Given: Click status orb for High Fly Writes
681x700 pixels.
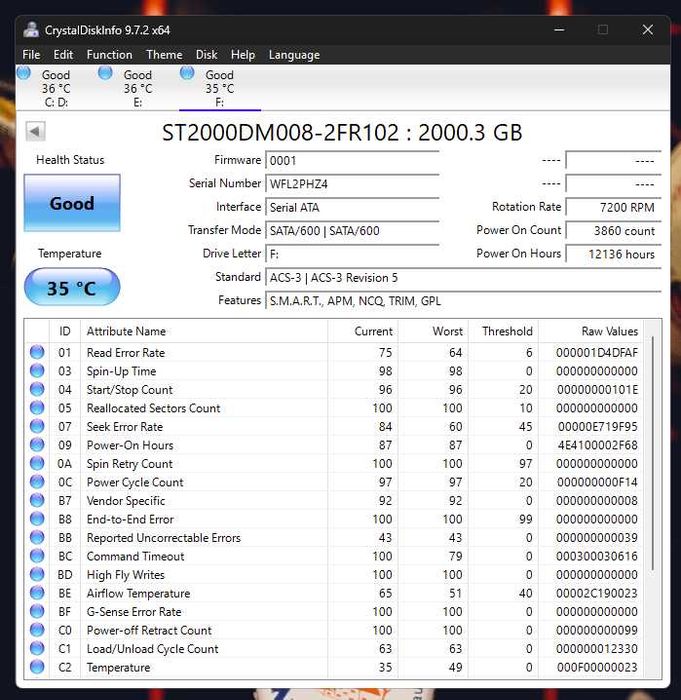Looking at the screenshot, I should click(x=37, y=575).
